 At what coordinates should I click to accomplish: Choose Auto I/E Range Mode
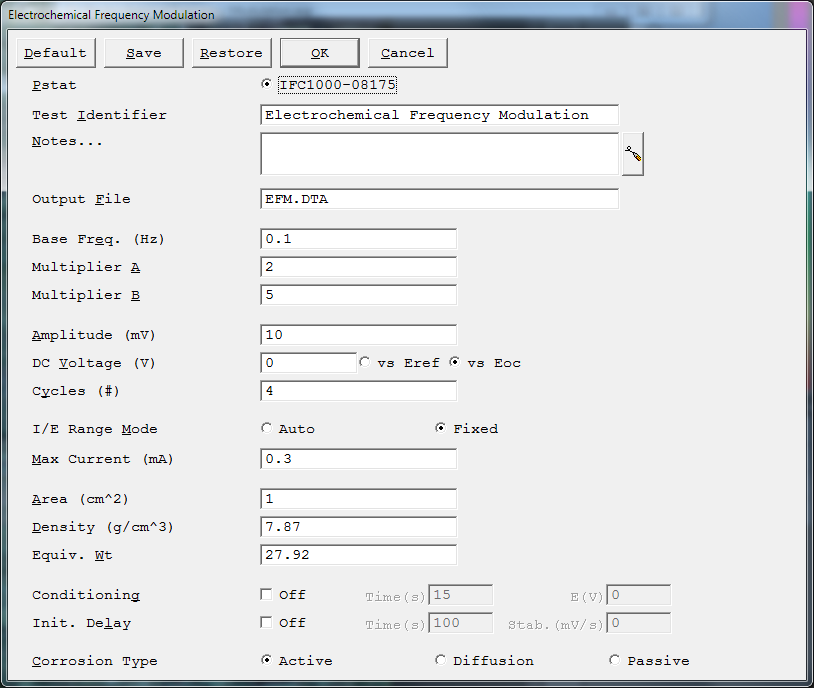pos(266,428)
